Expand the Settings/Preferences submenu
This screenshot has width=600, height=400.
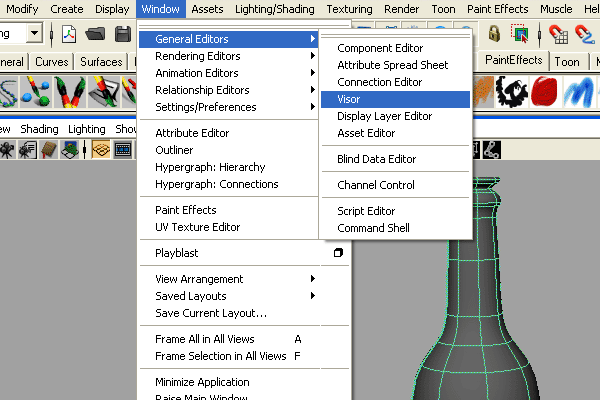[x=228, y=107]
